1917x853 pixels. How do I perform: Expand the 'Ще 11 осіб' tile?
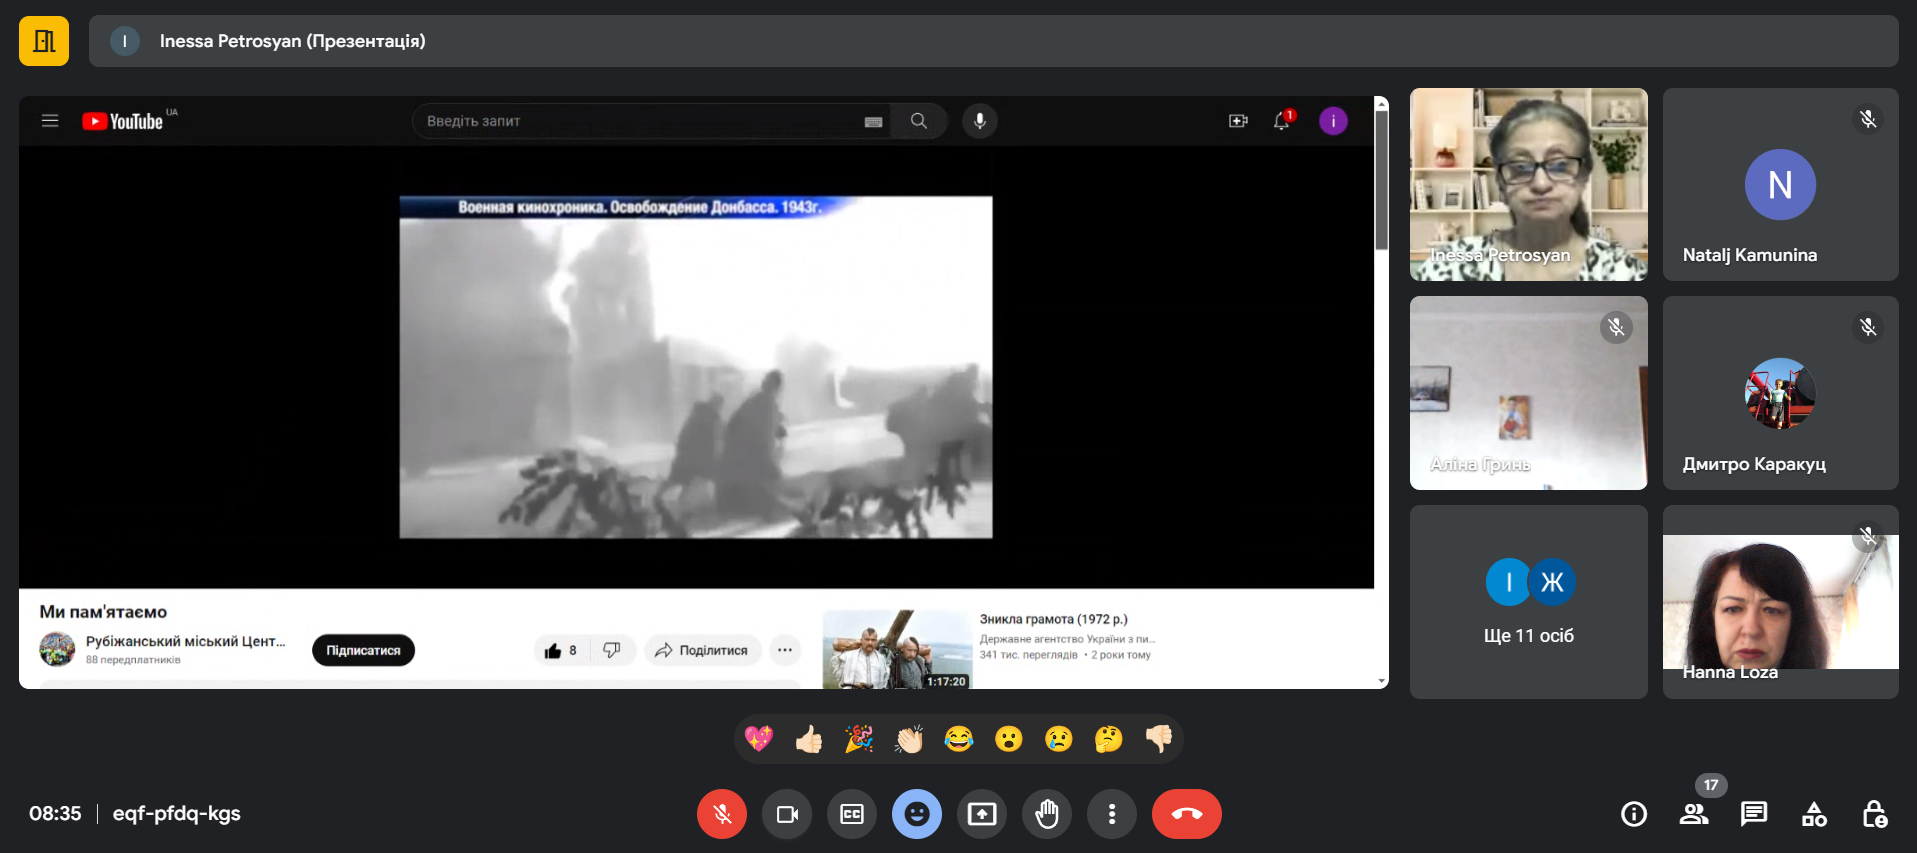pos(1528,602)
